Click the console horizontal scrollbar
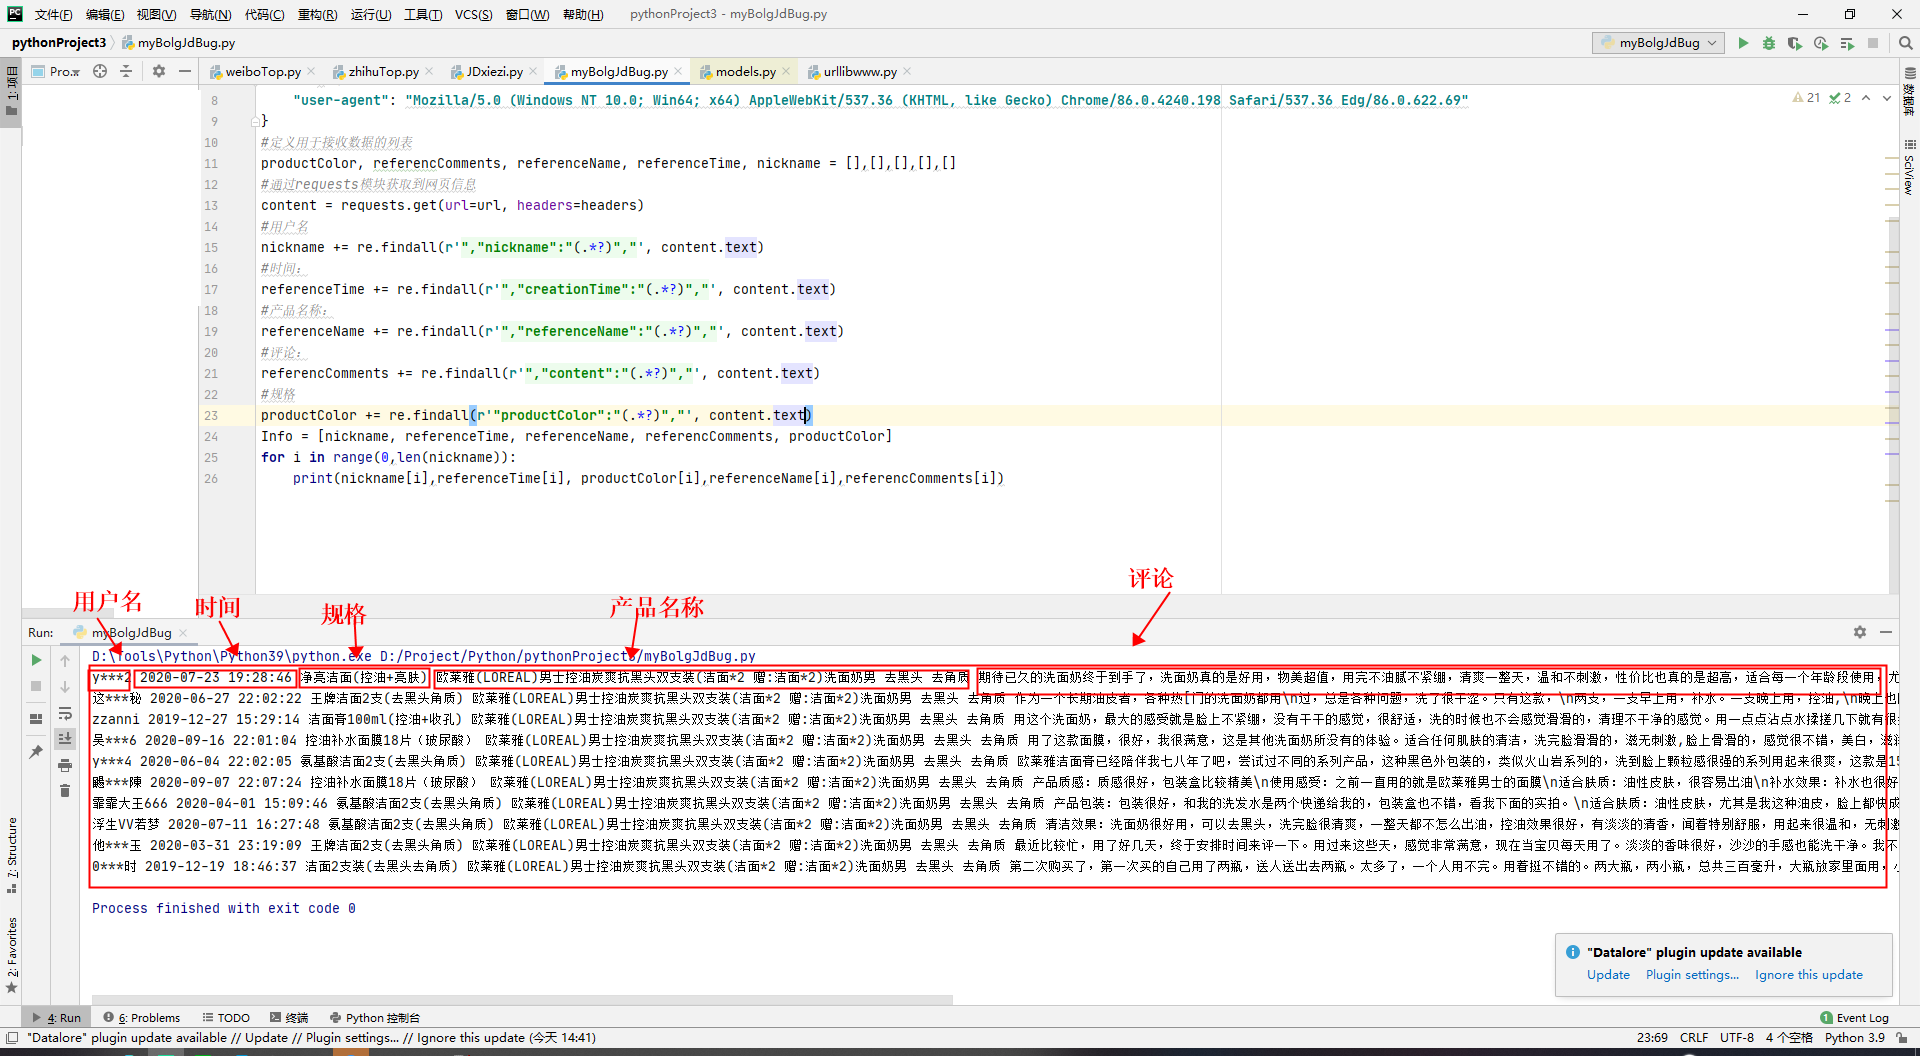Image resolution: width=1920 pixels, height=1056 pixels. [522, 999]
